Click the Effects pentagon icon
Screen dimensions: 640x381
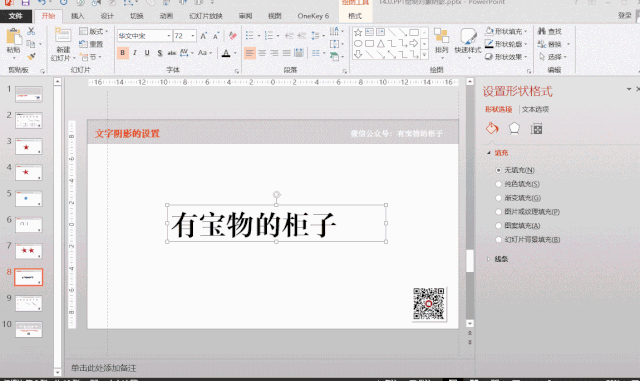pos(514,129)
